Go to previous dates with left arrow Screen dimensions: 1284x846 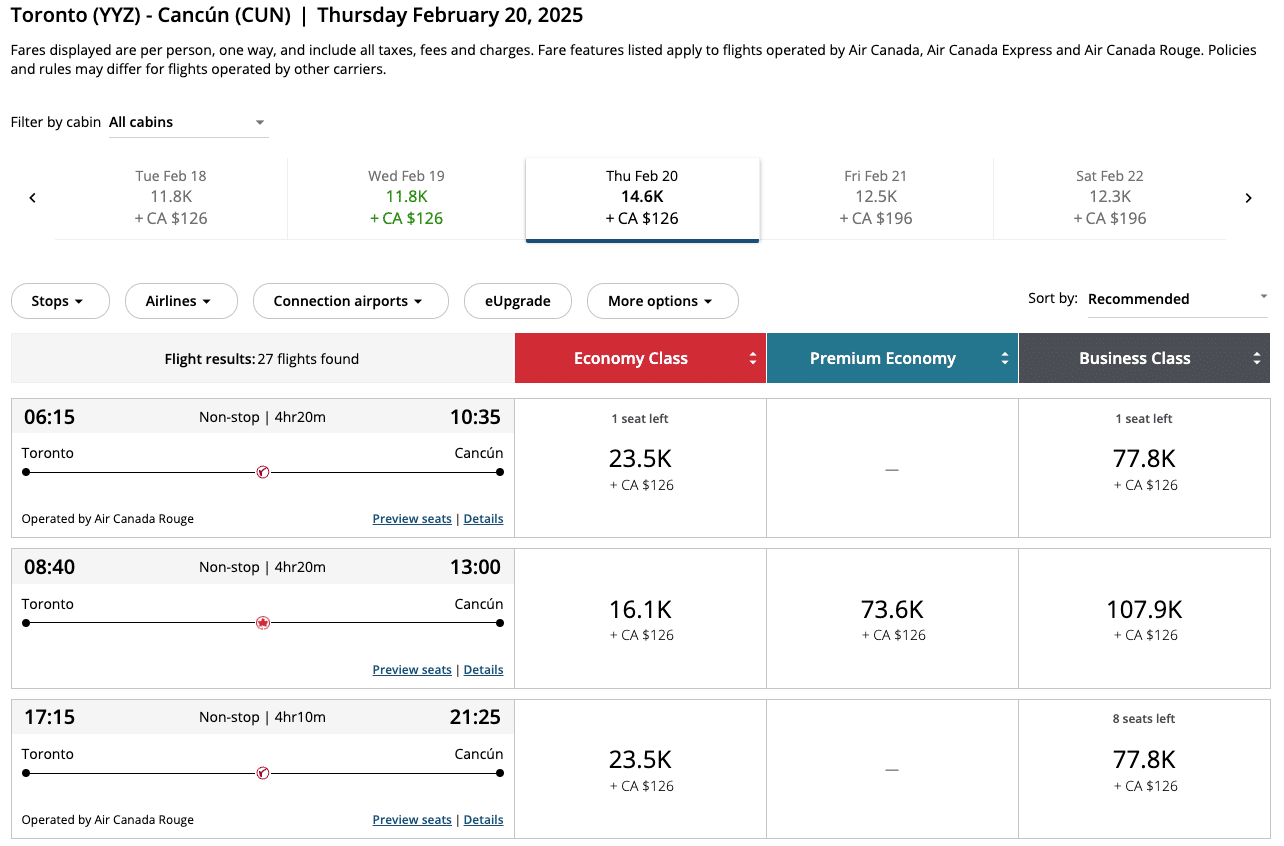coord(32,198)
